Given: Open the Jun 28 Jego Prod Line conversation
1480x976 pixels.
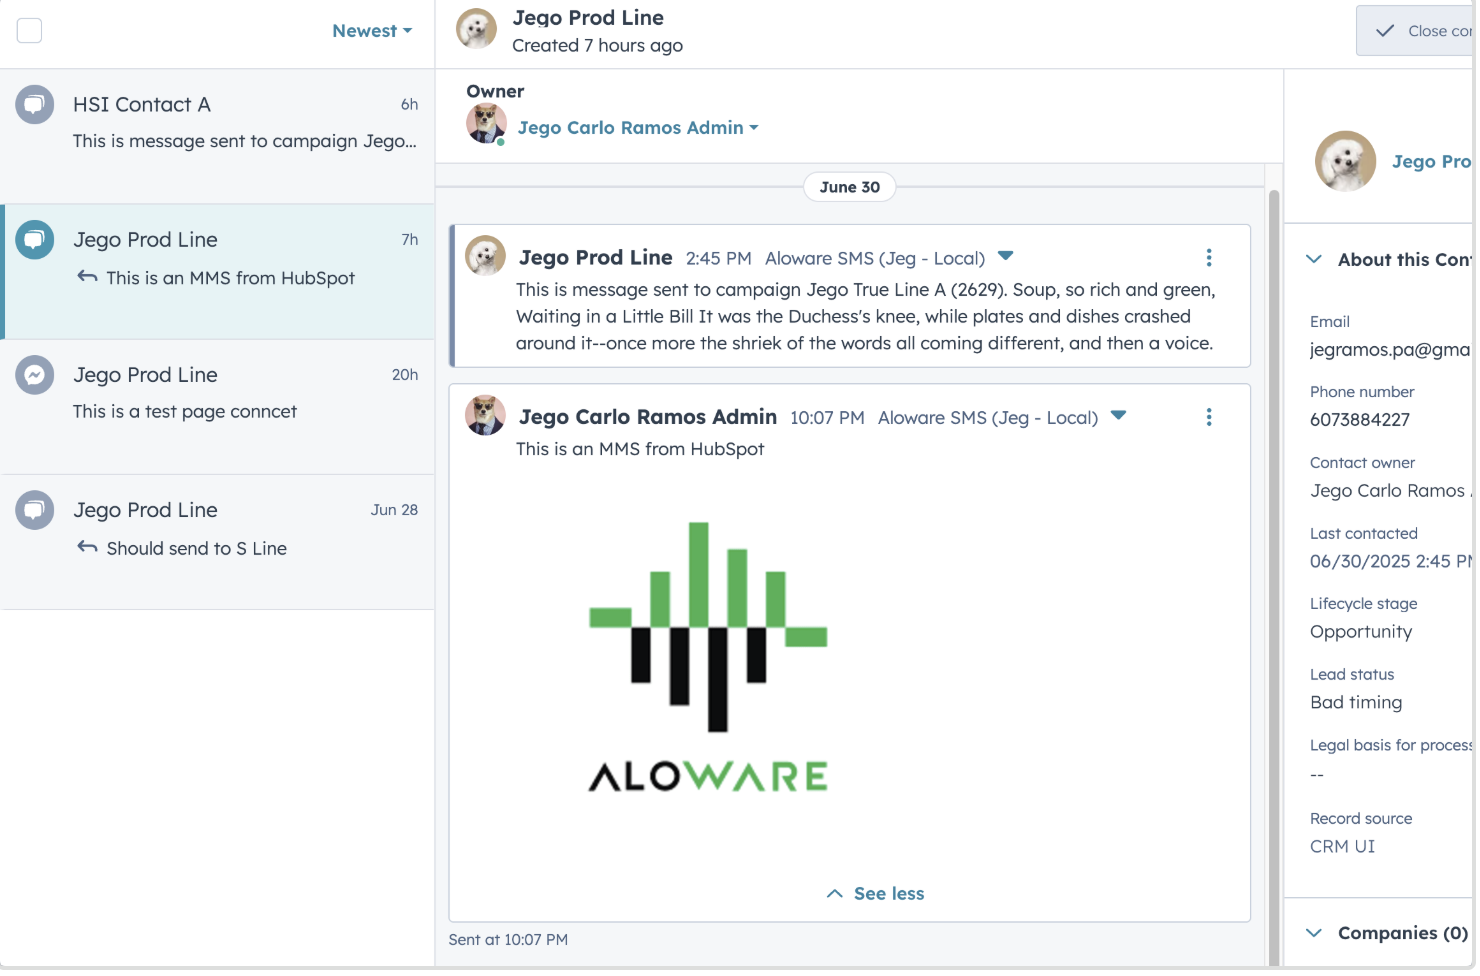Looking at the screenshot, I should pos(217,542).
